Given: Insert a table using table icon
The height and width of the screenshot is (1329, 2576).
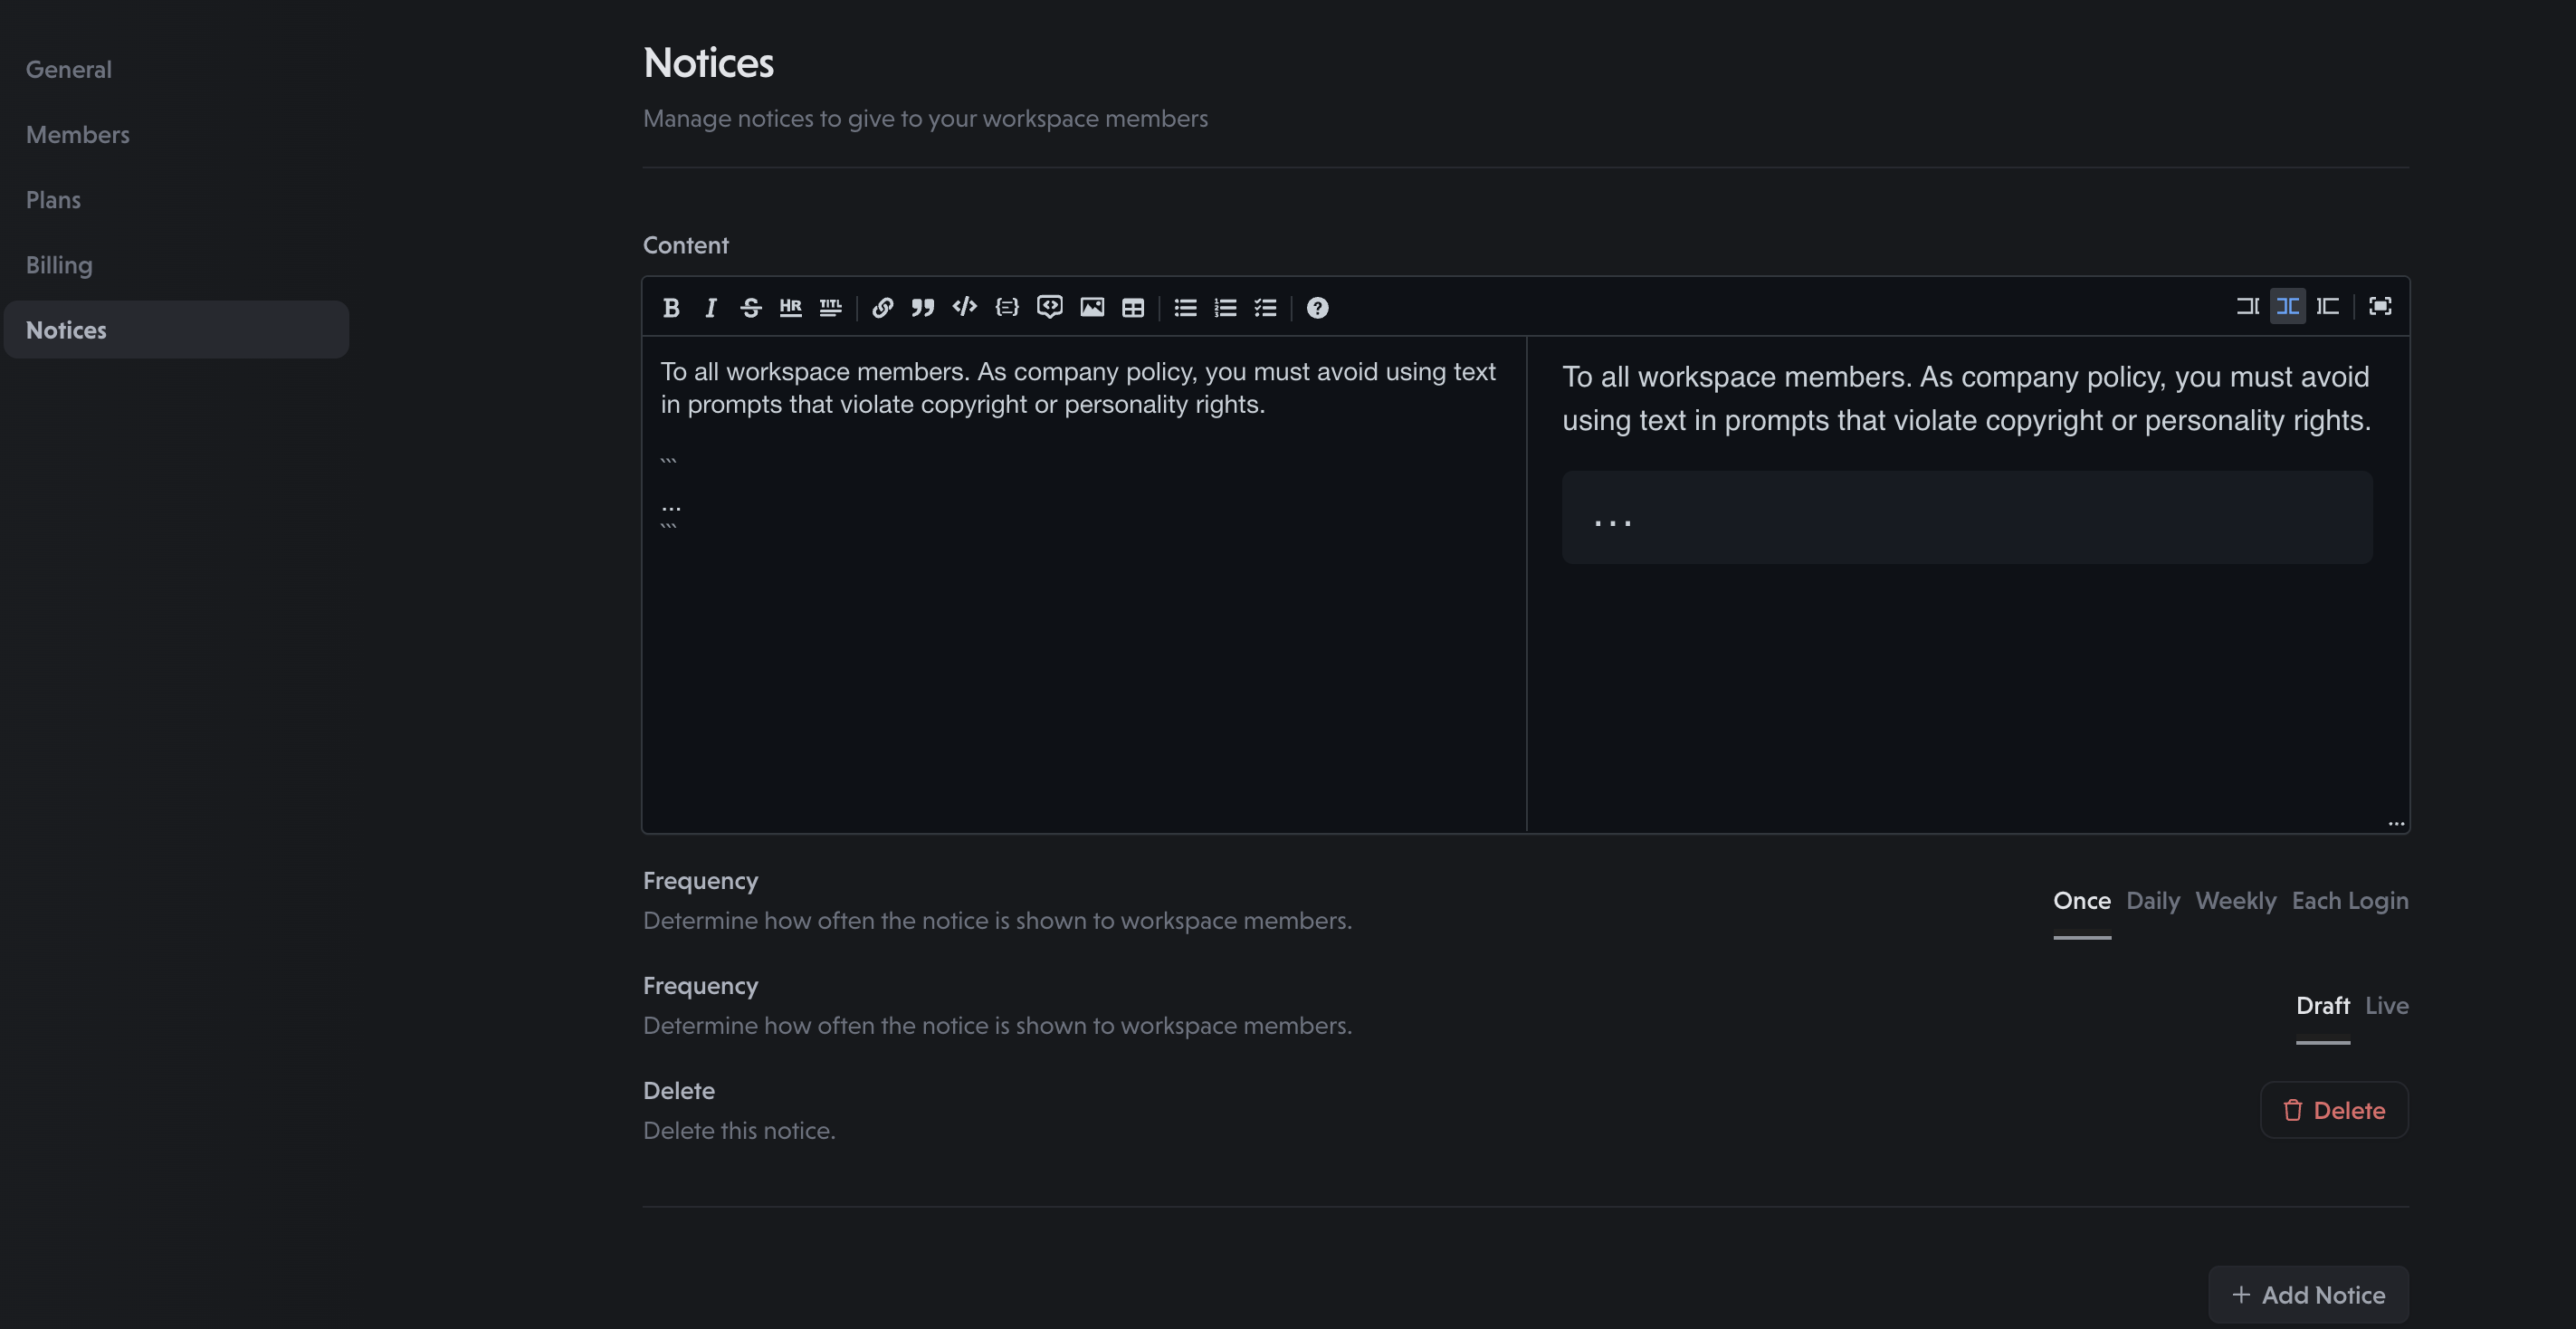Looking at the screenshot, I should pyautogui.click(x=1132, y=307).
